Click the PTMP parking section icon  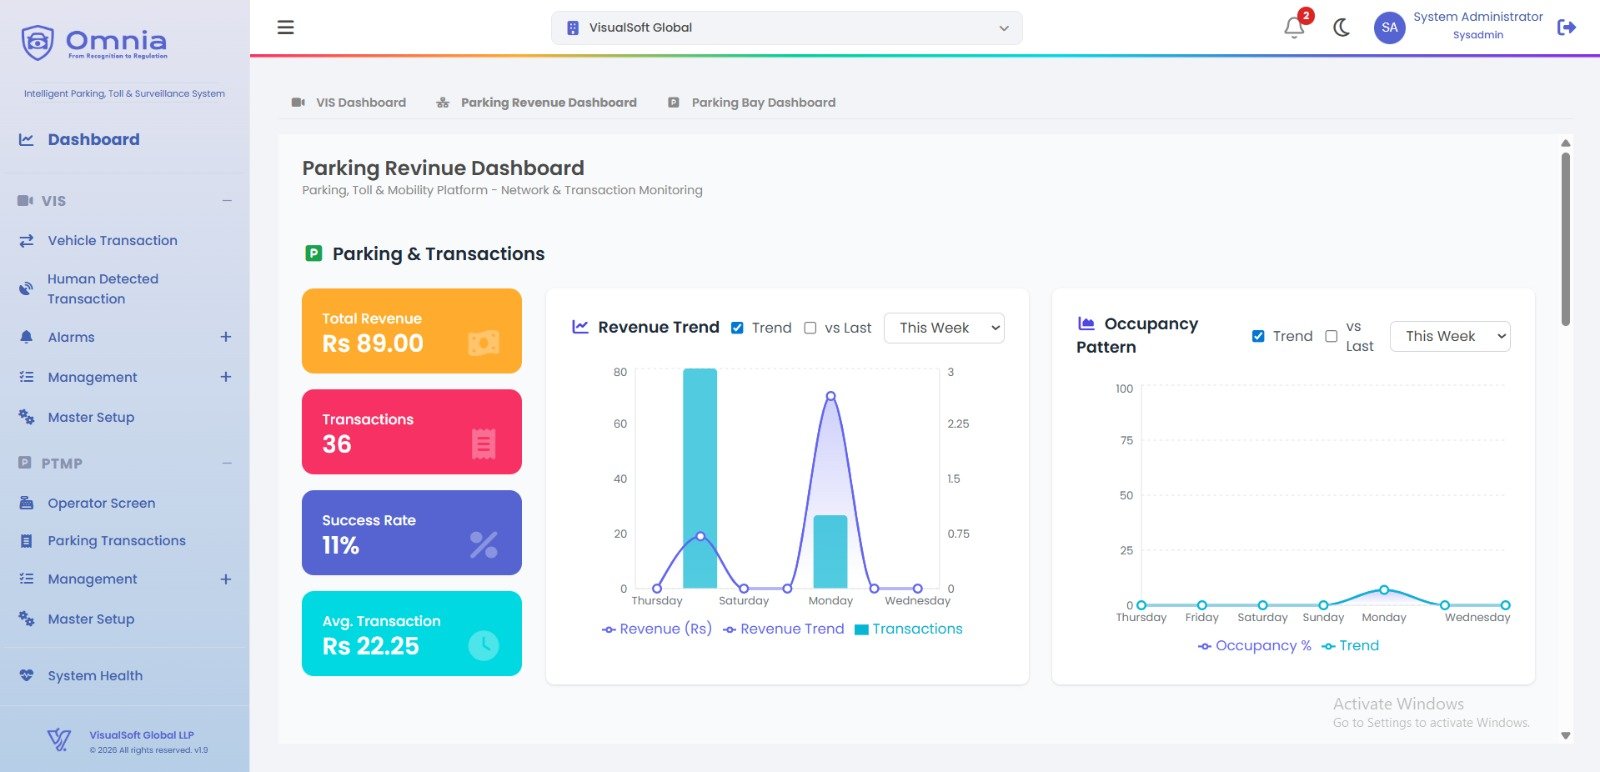point(25,463)
